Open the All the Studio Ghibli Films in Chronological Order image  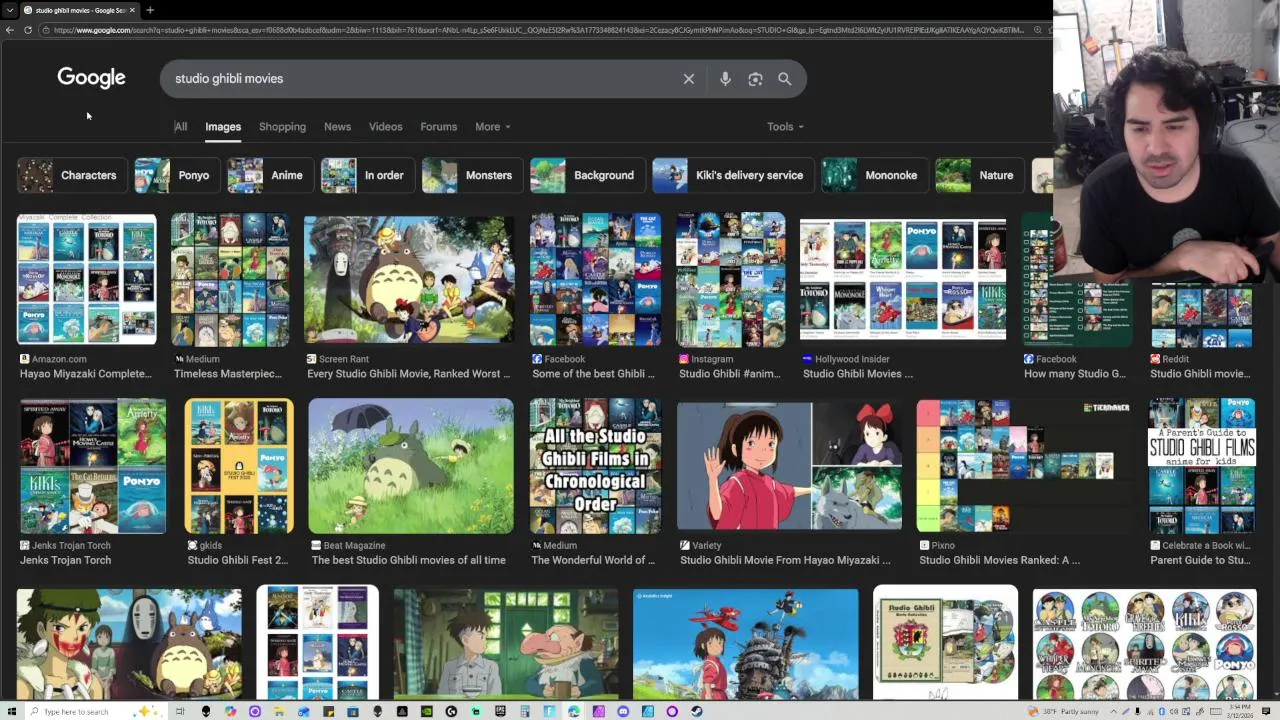click(595, 466)
